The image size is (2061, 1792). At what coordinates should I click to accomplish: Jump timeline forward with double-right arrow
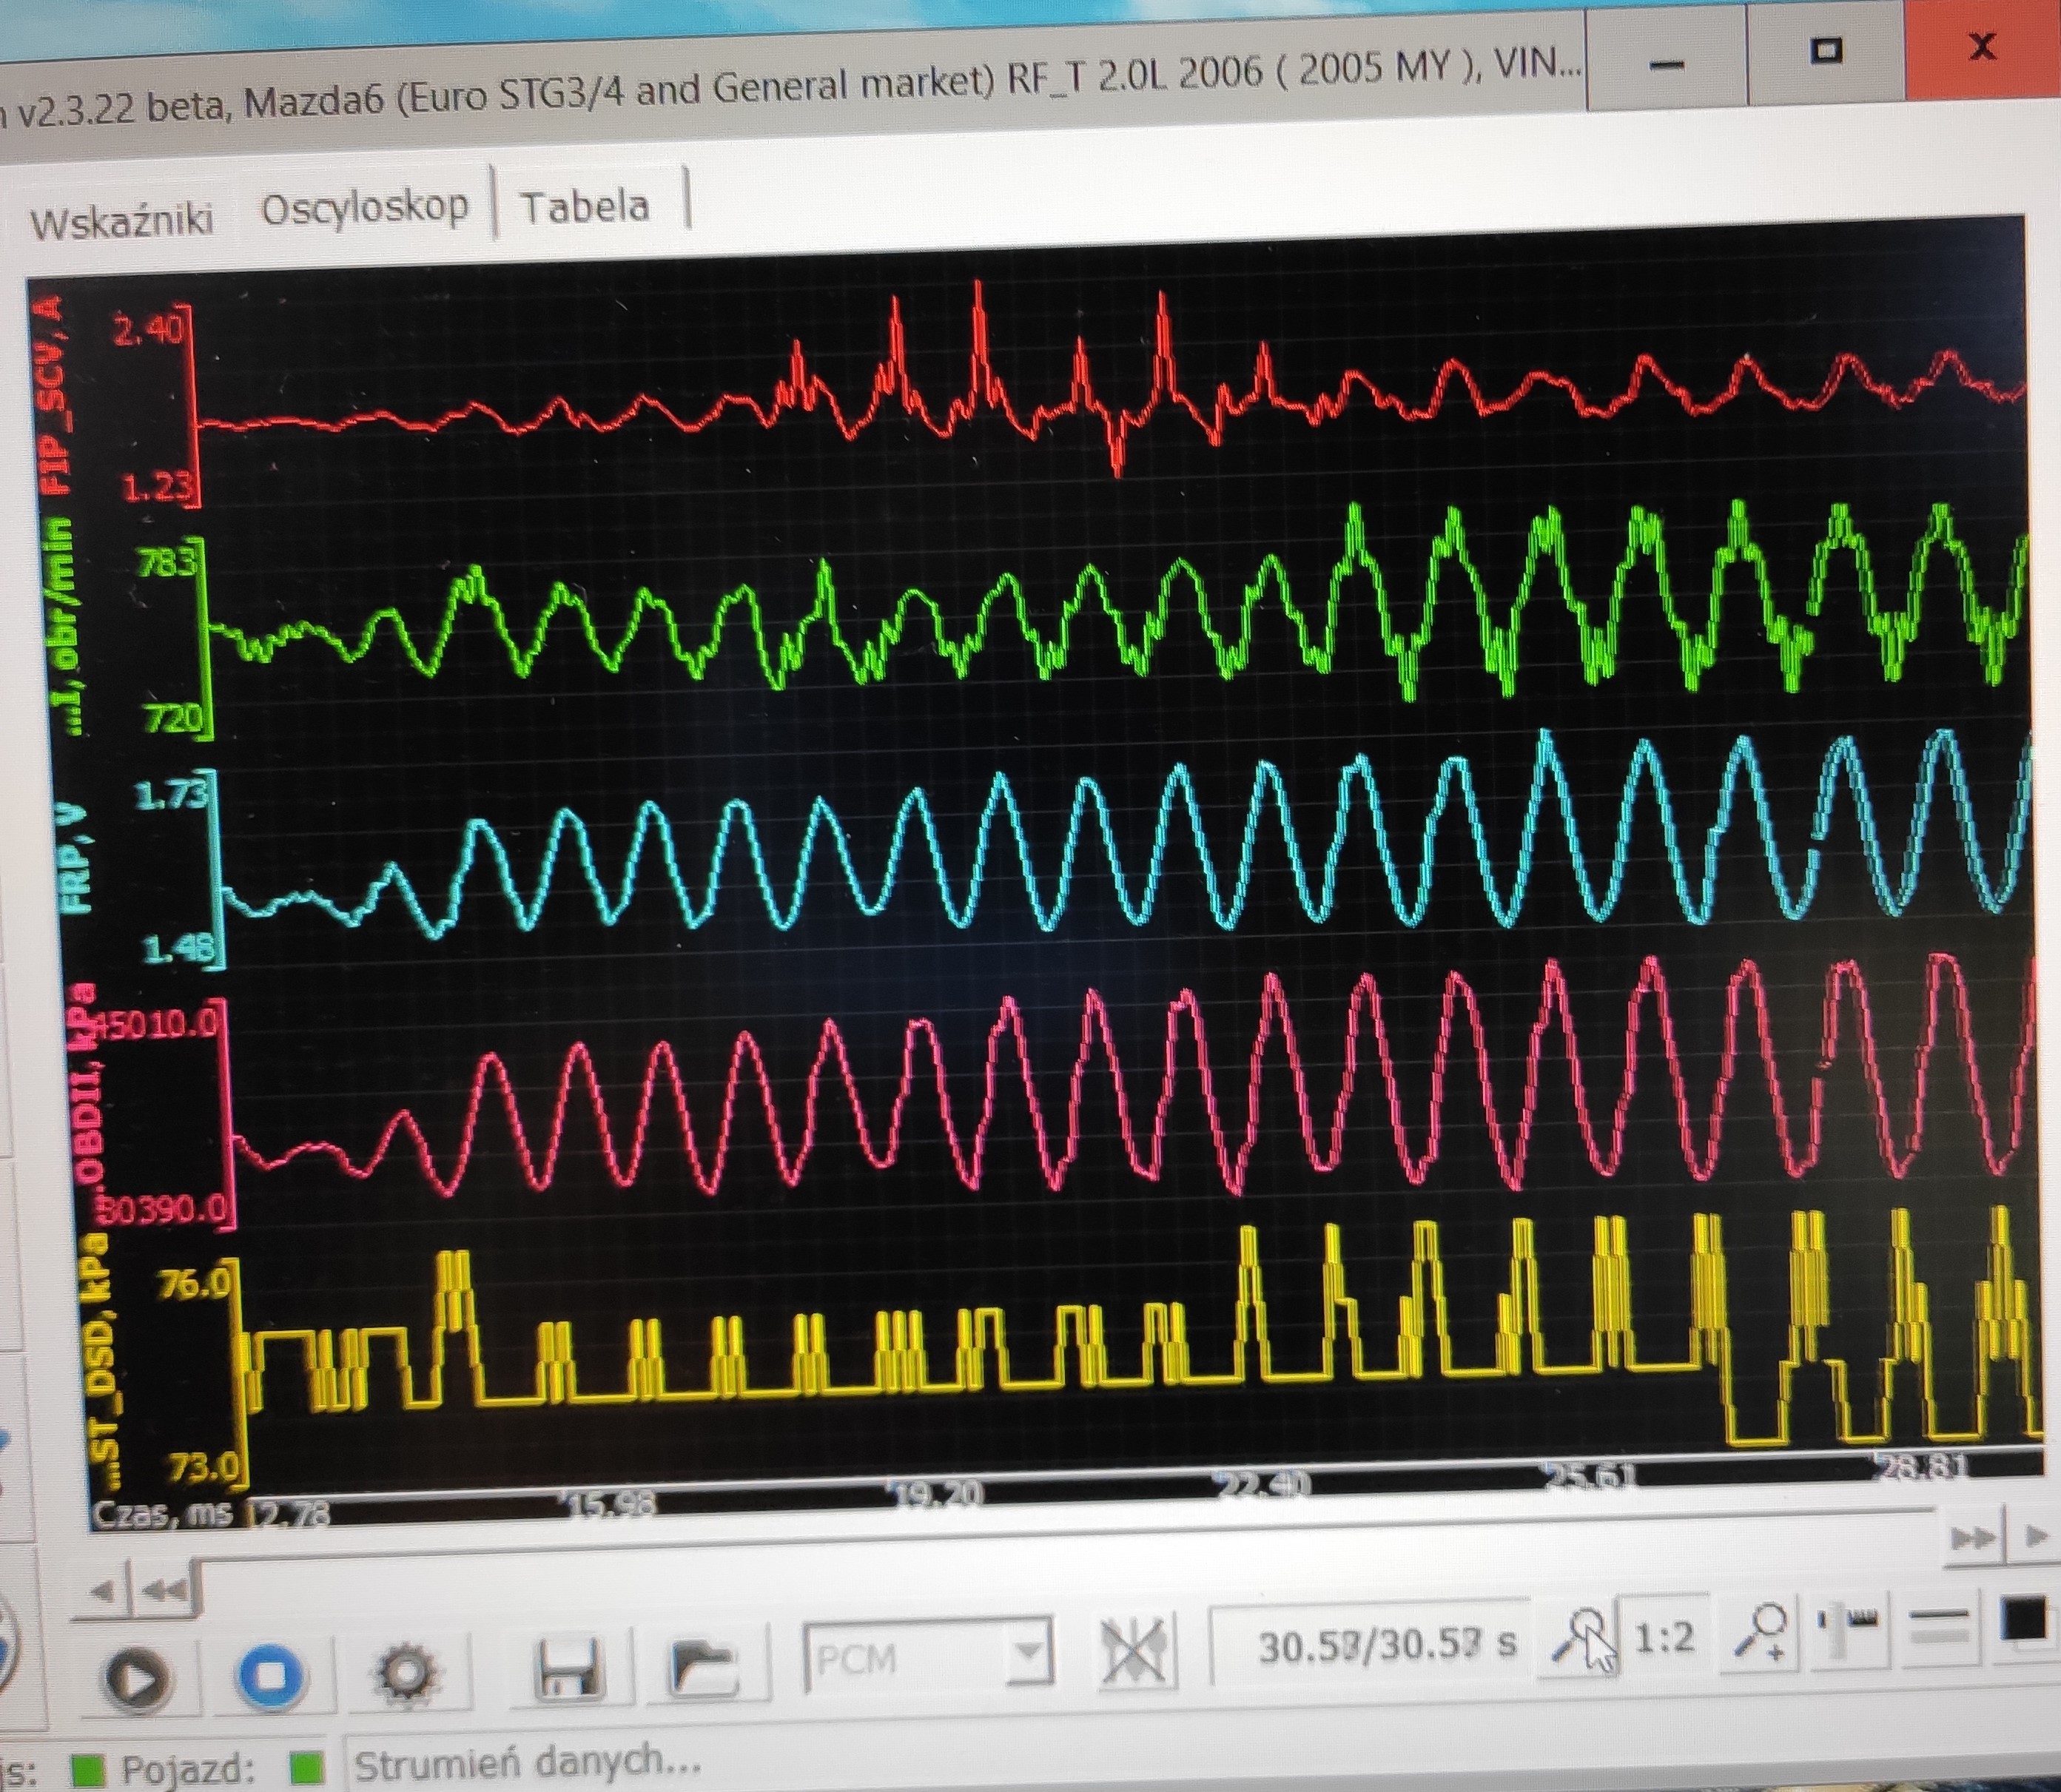coord(1972,1538)
